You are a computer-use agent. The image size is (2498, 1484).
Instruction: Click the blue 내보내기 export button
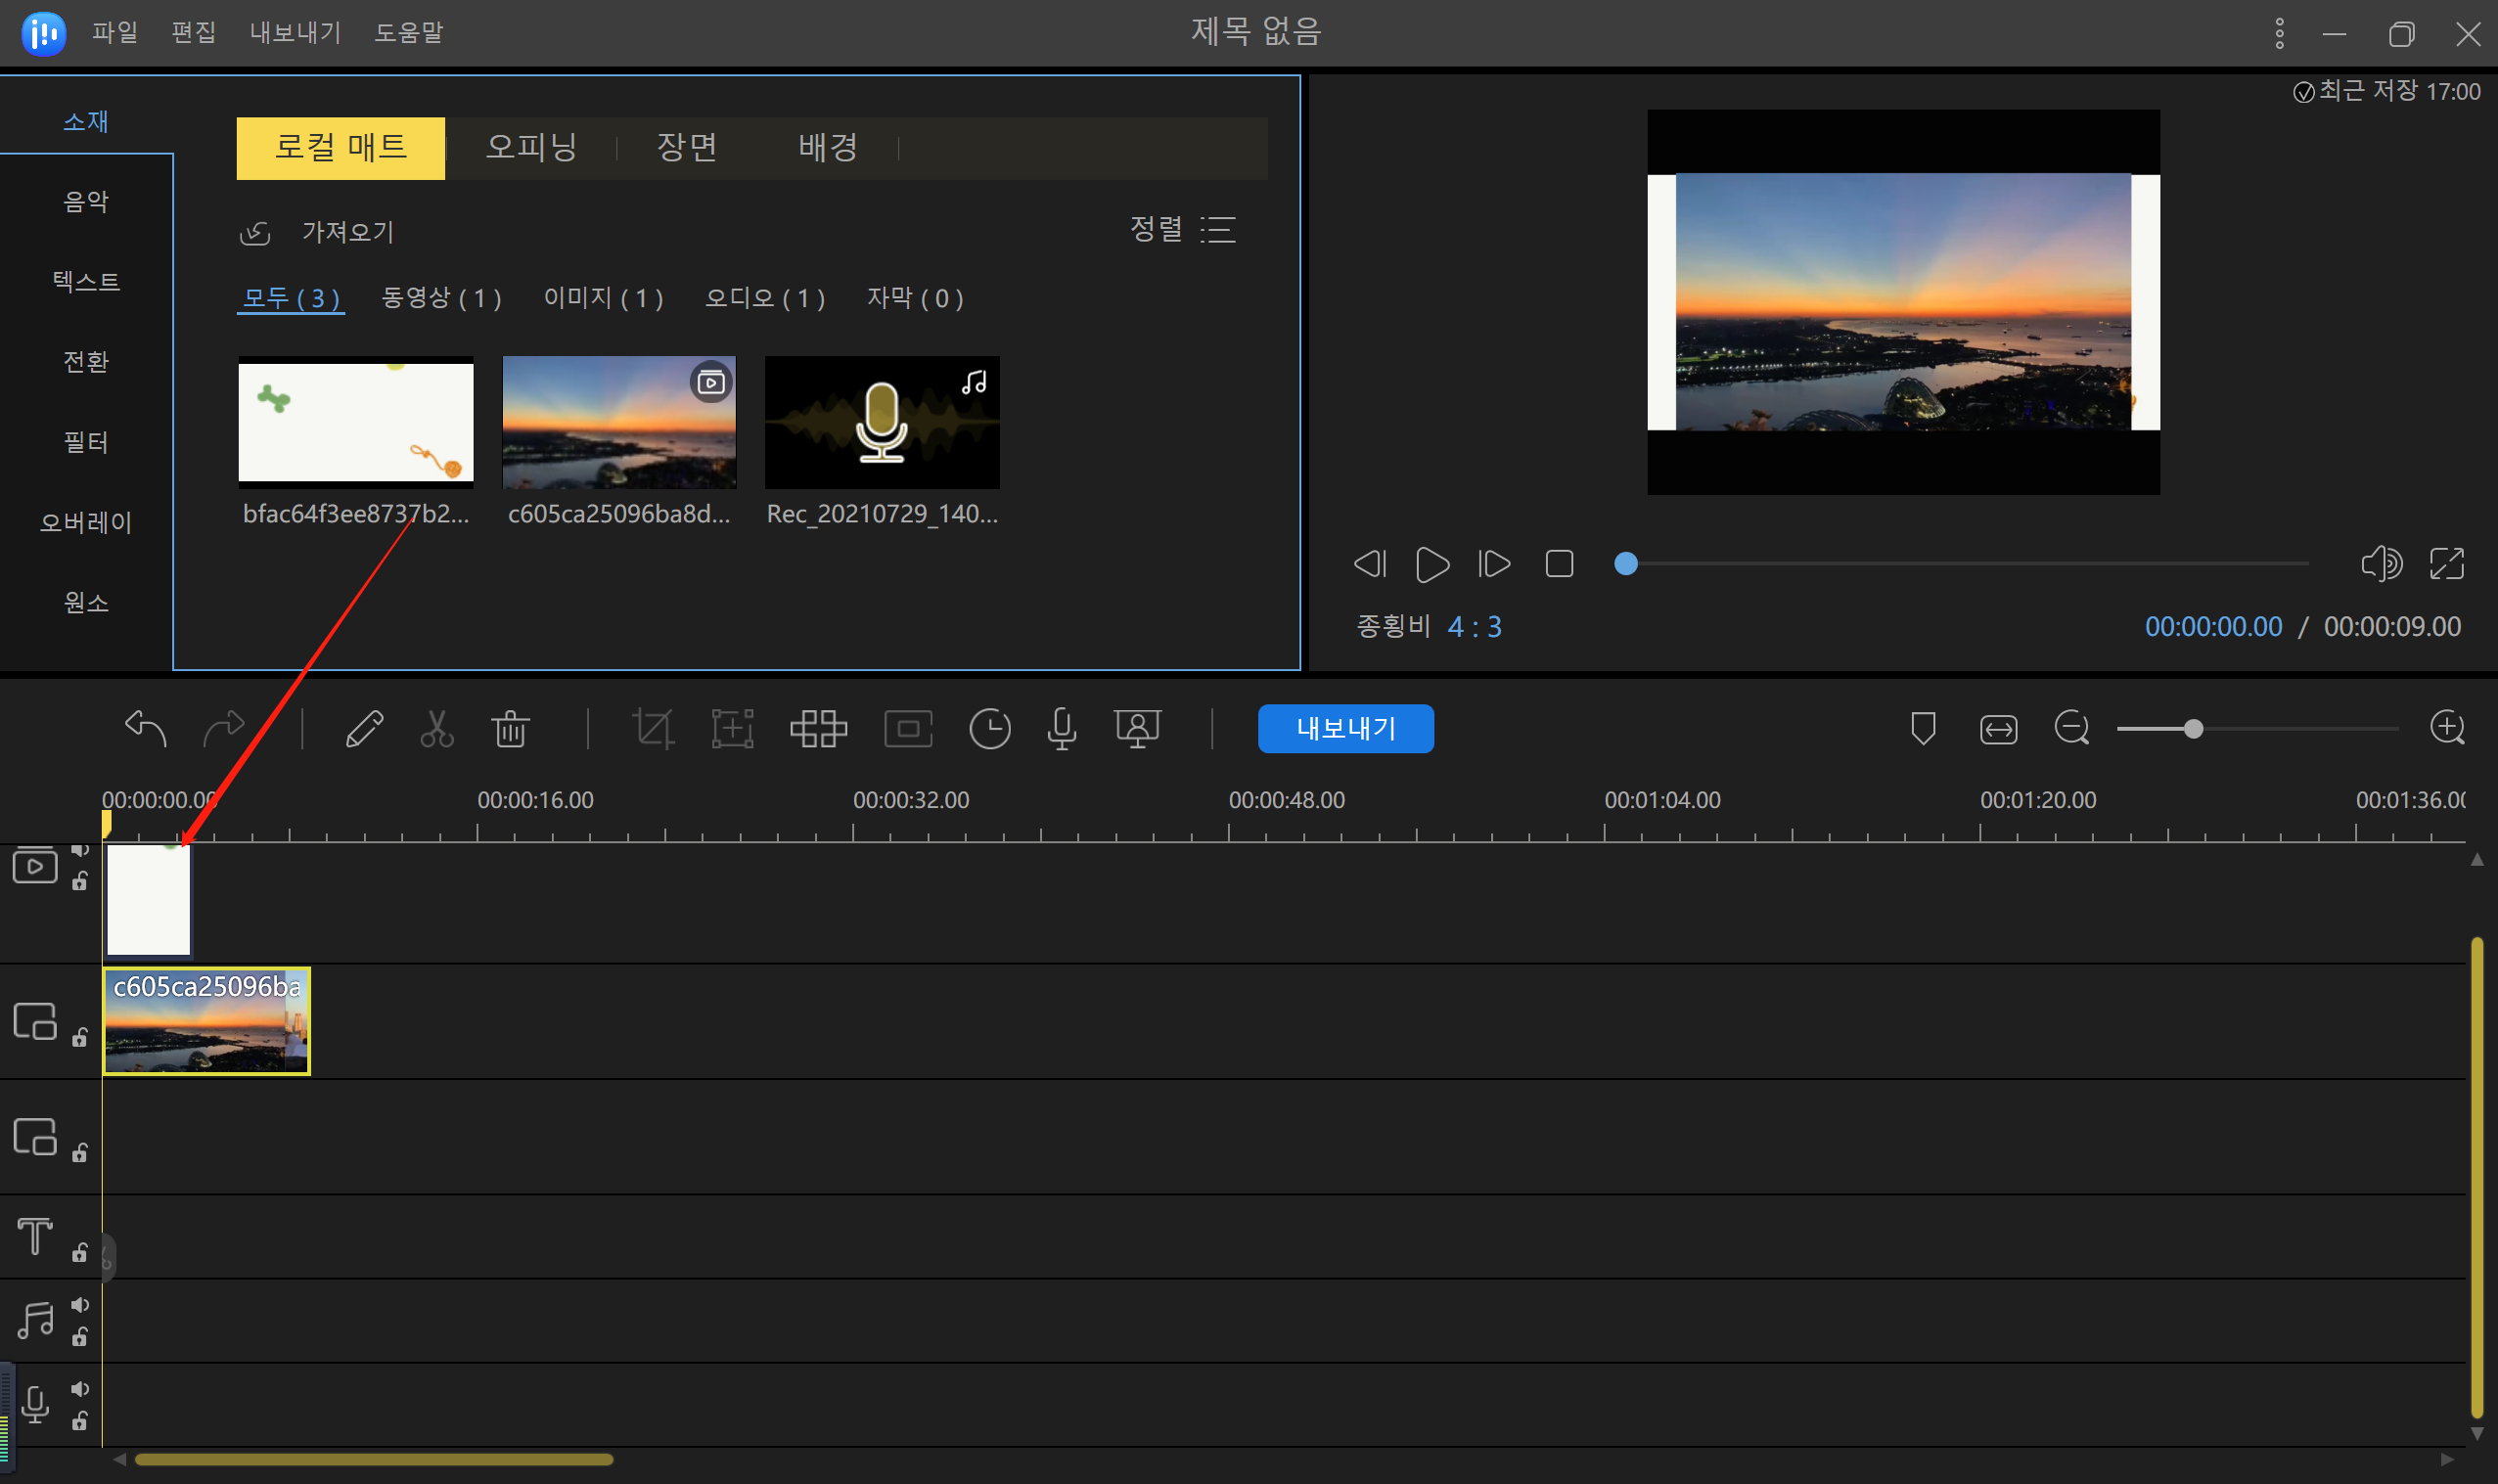point(1345,728)
